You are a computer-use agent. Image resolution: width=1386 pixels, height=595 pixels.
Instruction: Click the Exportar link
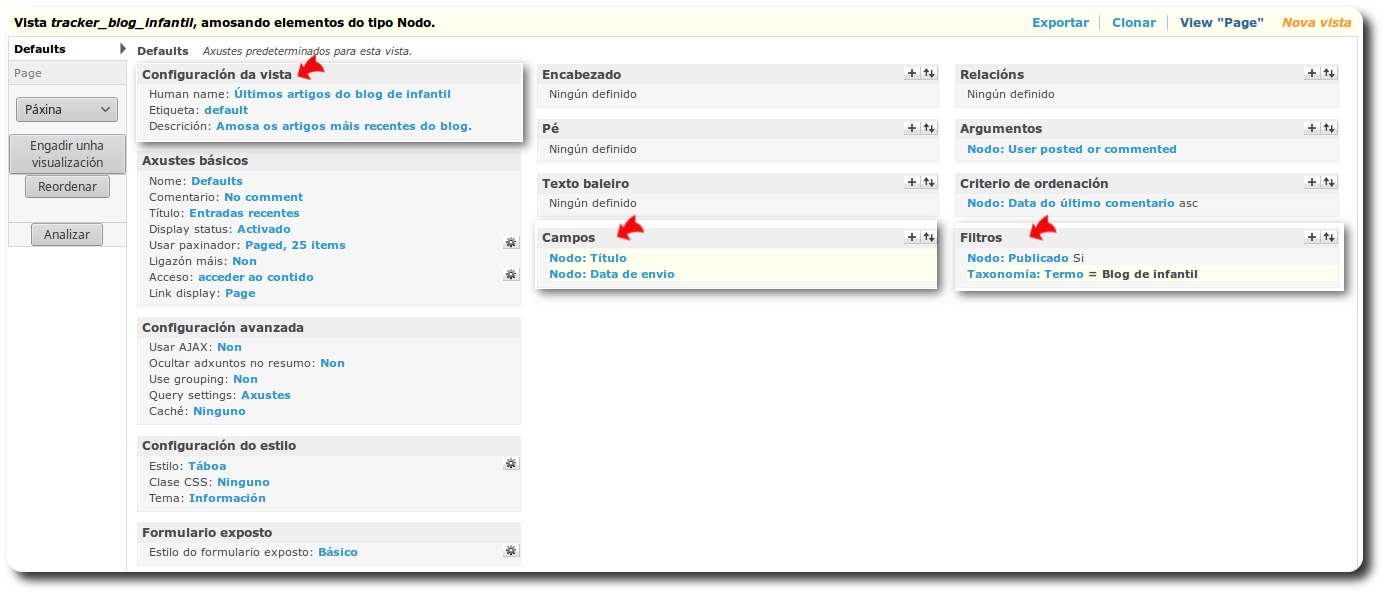coord(1060,21)
